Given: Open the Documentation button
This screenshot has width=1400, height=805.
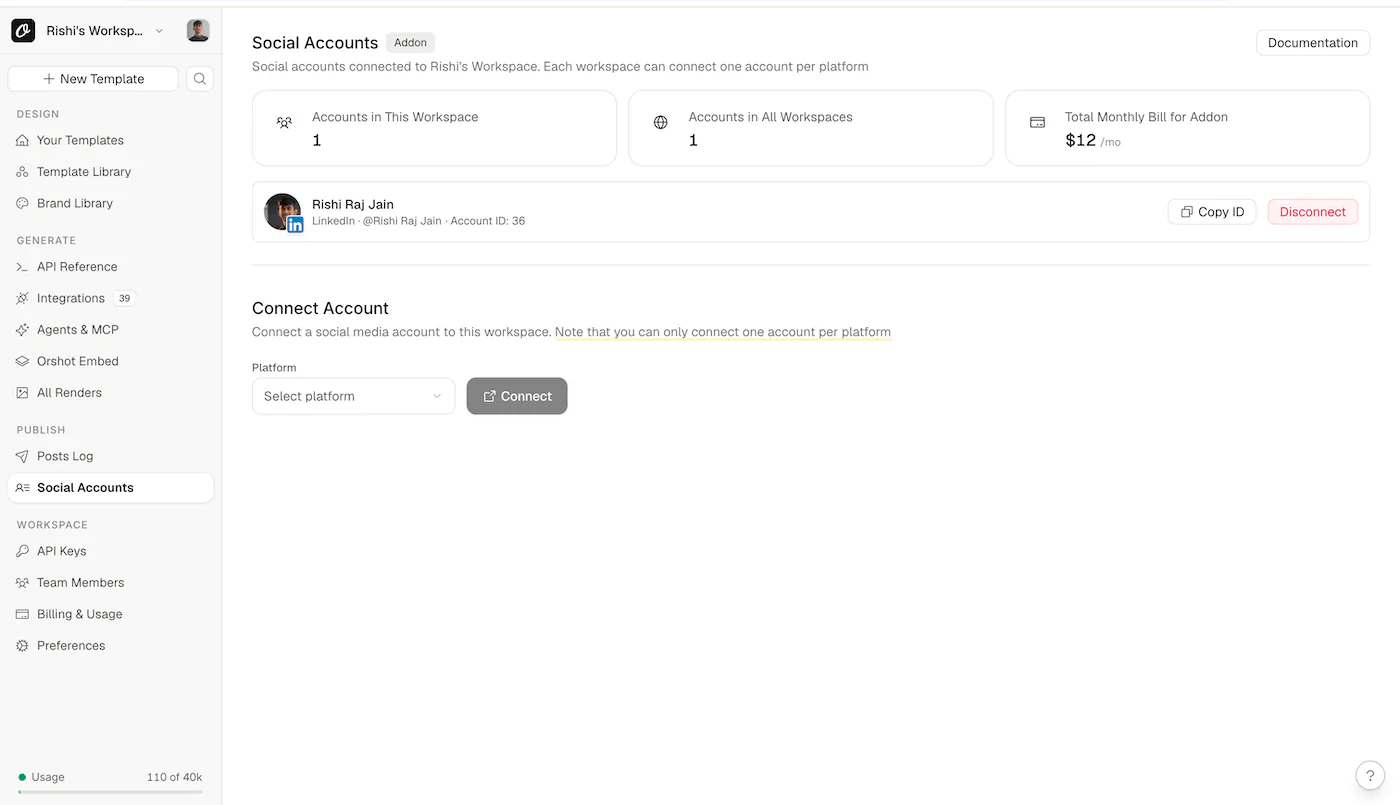Looking at the screenshot, I should [x=1313, y=43].
